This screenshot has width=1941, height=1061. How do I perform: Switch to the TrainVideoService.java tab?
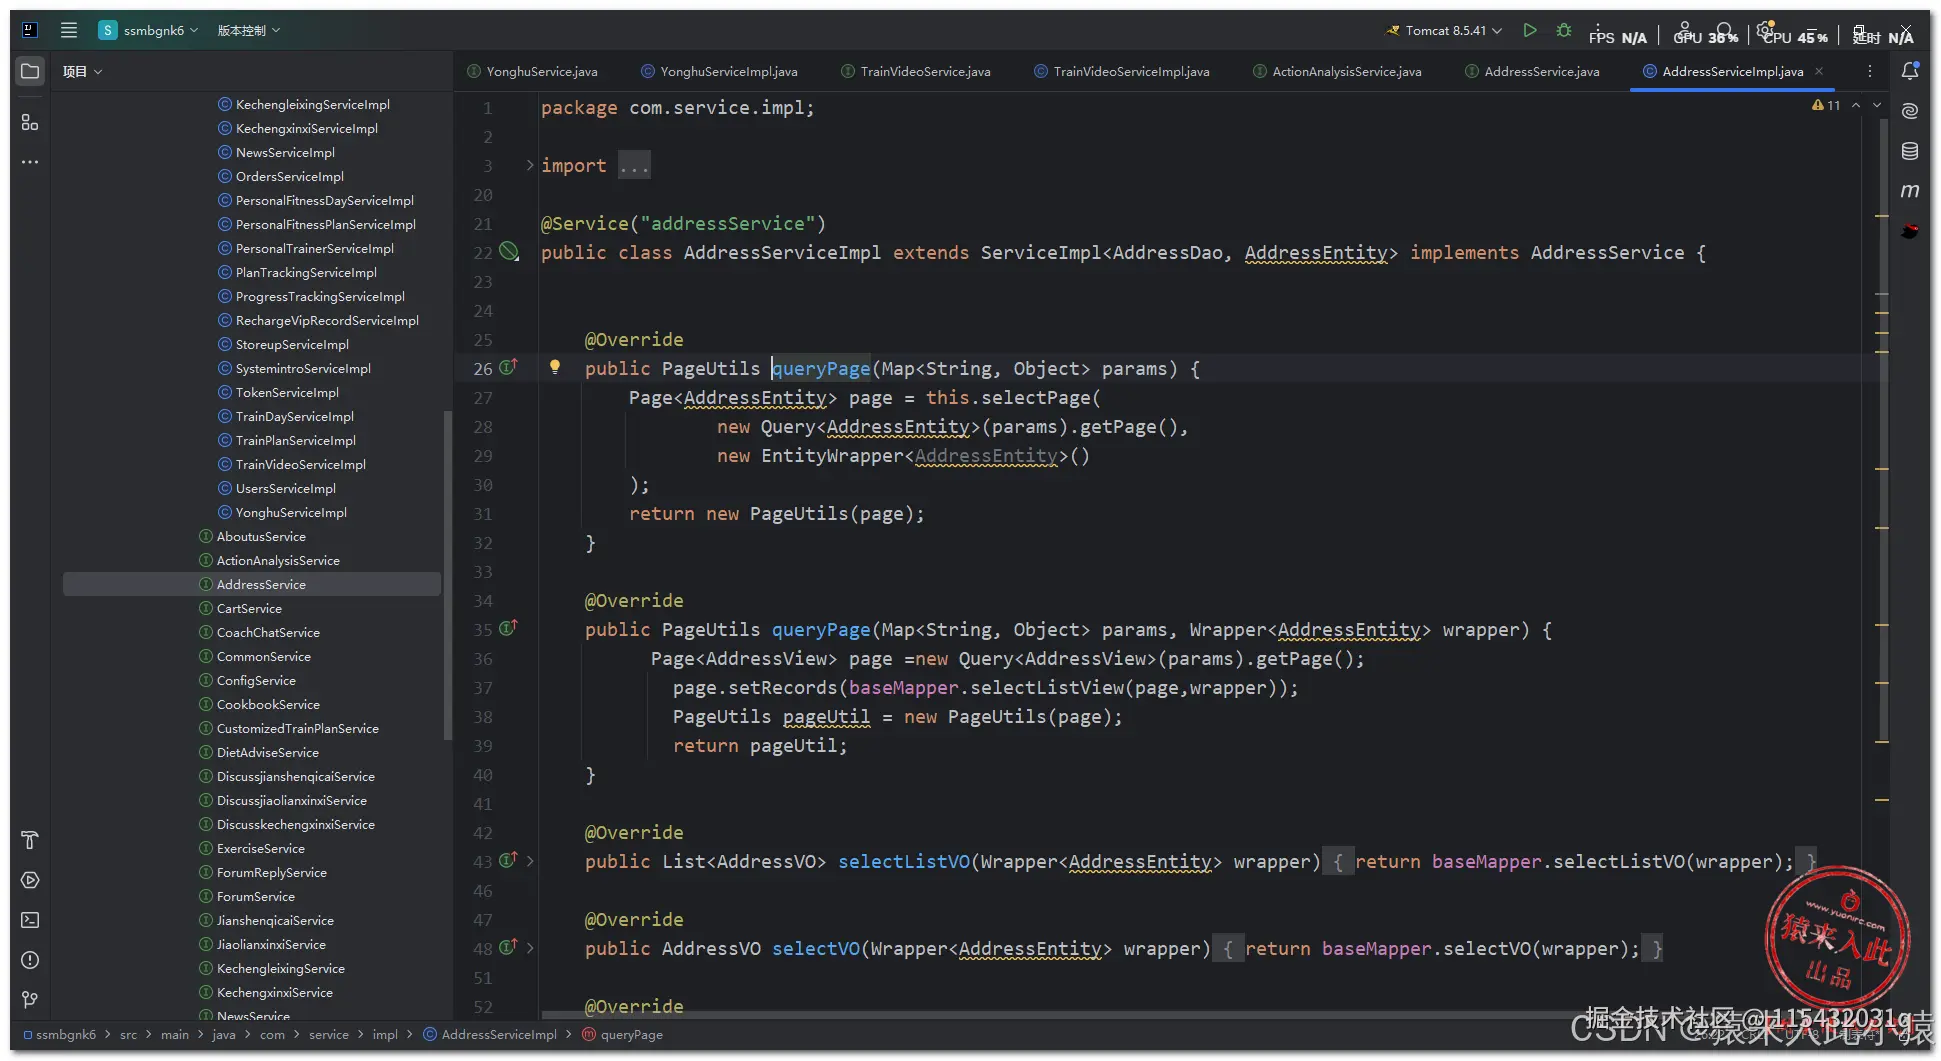(916, 71)
